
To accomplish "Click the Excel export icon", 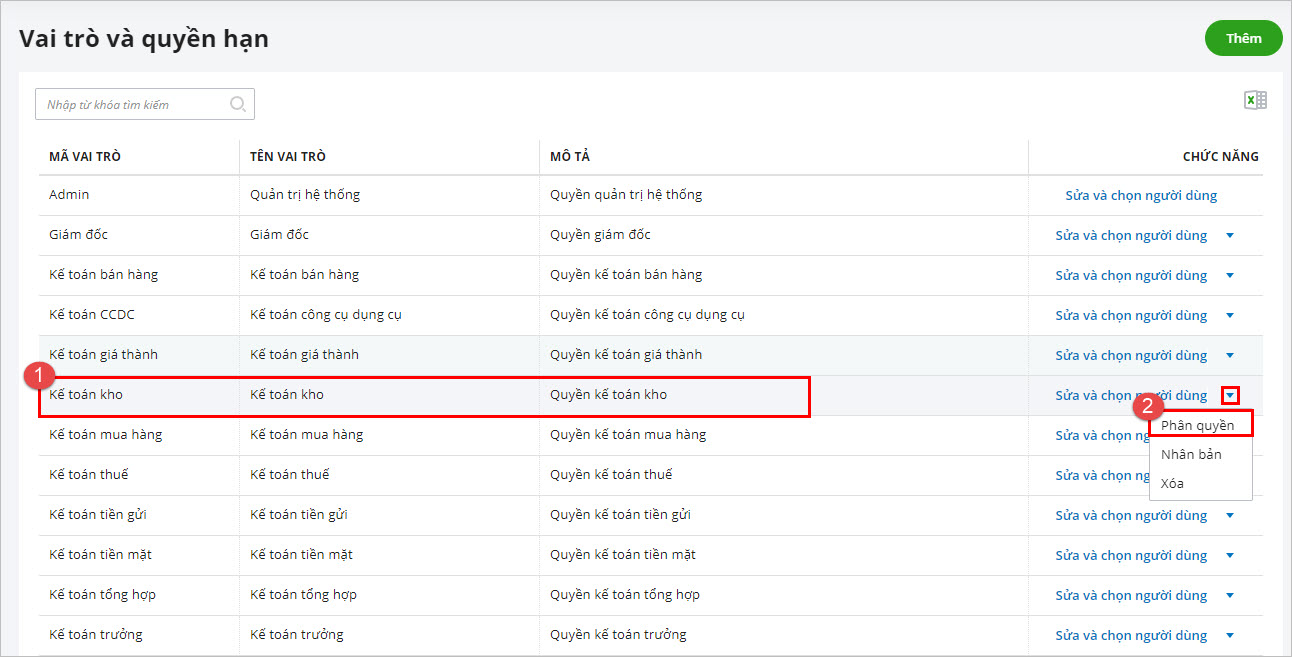I will point(1255,100).
